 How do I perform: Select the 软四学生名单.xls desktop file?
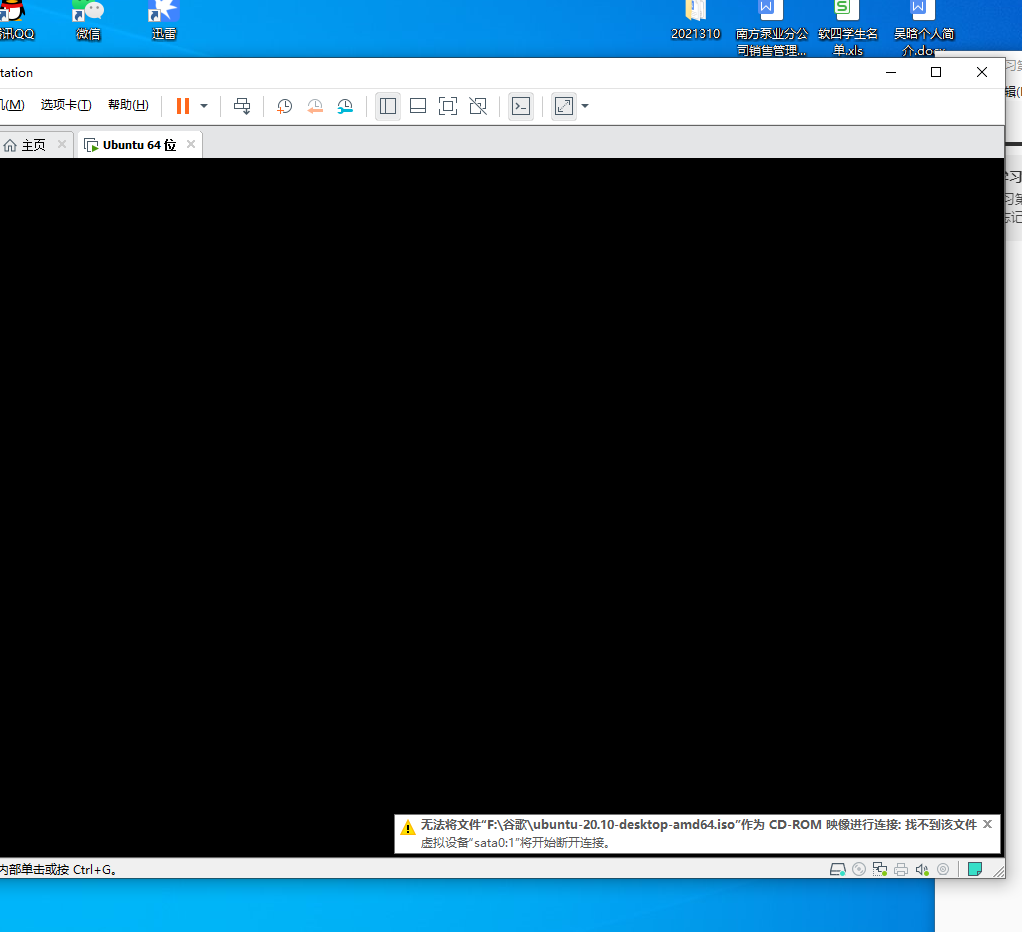(x=847, y=29)
